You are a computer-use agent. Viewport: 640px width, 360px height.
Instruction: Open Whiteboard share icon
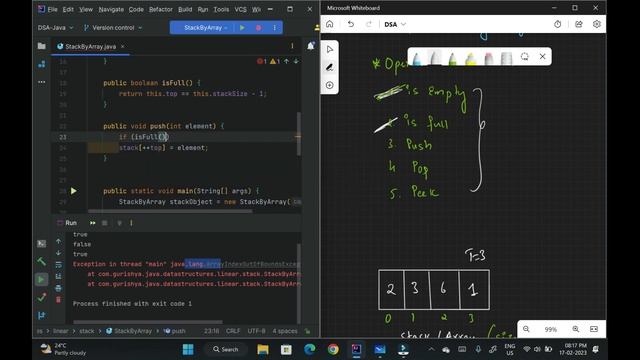pyautogui.click(x=579, y=24)
